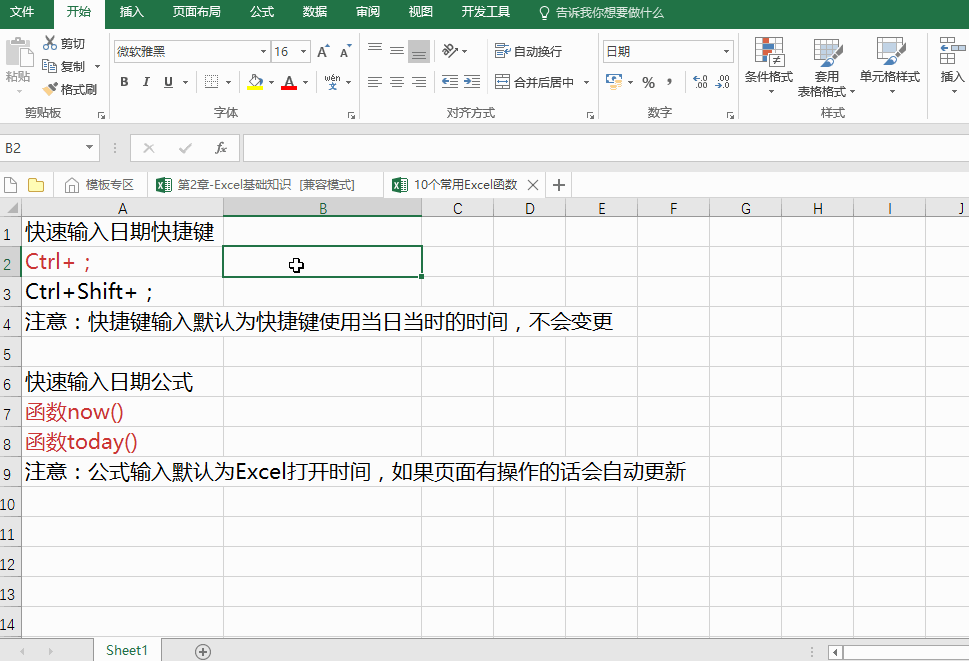Image resolution: width=969 pixels, height=661 pixels.
Task: Click the text orientation icon
Action: 450,51
